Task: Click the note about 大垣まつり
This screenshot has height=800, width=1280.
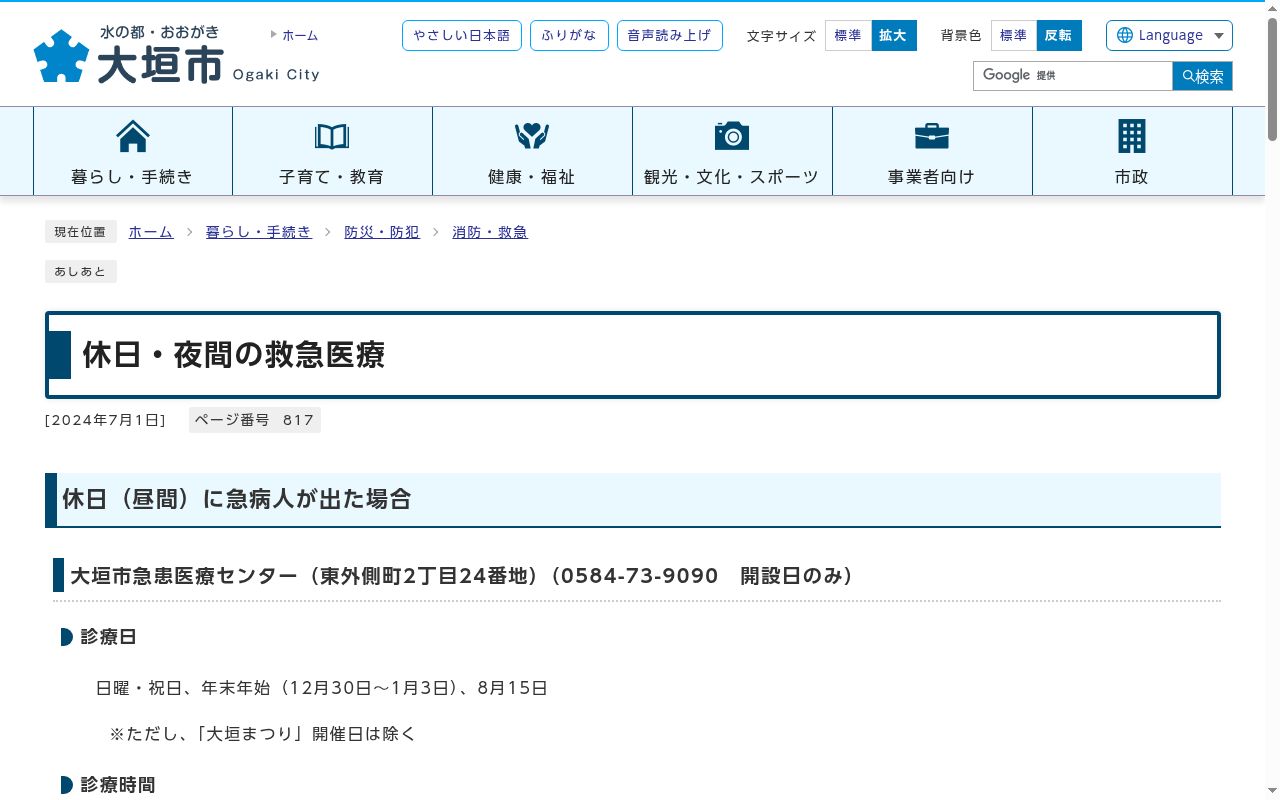Action: 263,734
